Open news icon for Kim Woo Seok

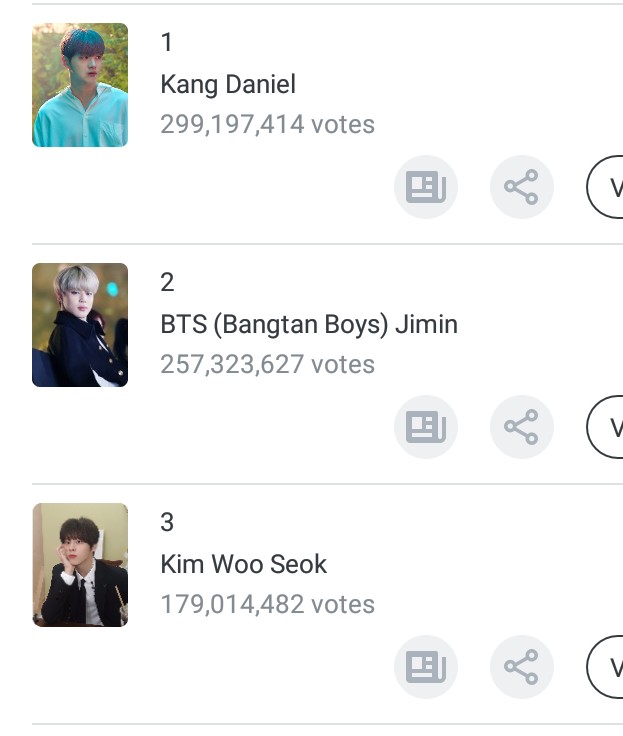(426, 667)
